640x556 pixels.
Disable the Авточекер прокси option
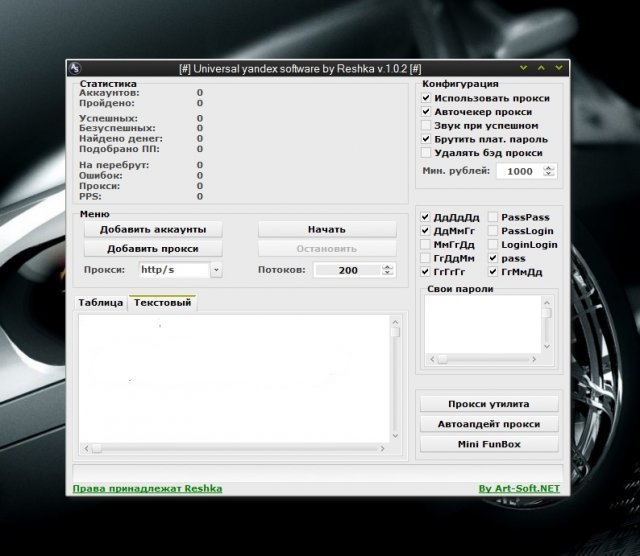[426, 111]
